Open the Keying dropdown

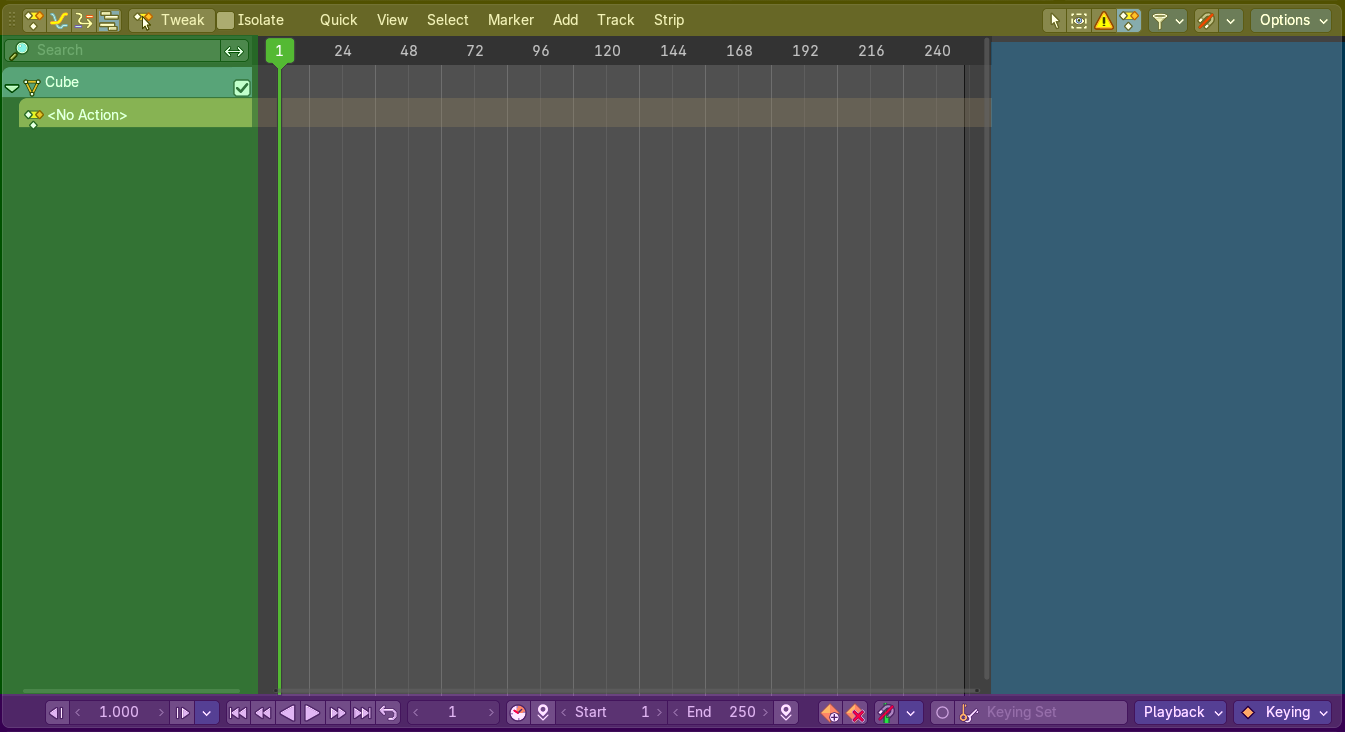click(1283, 713)
